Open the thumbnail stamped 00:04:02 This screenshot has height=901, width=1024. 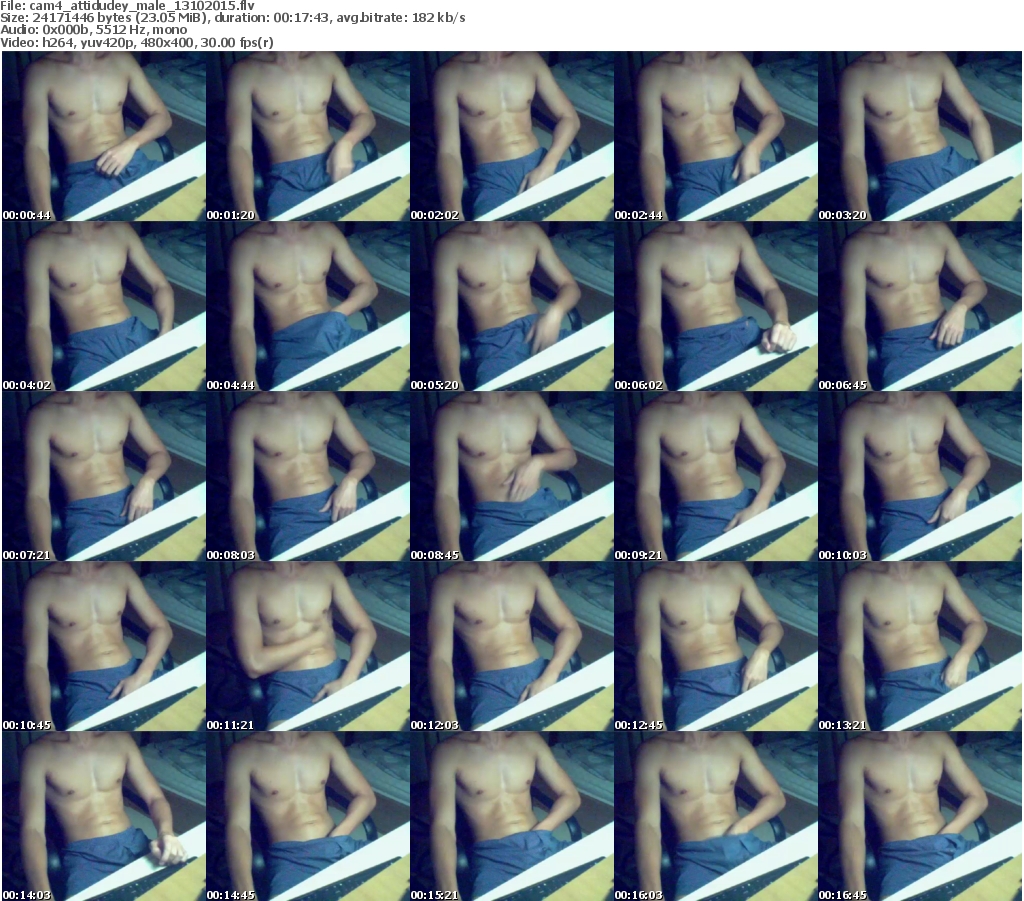pyautogui.click(x=104, y=307)
